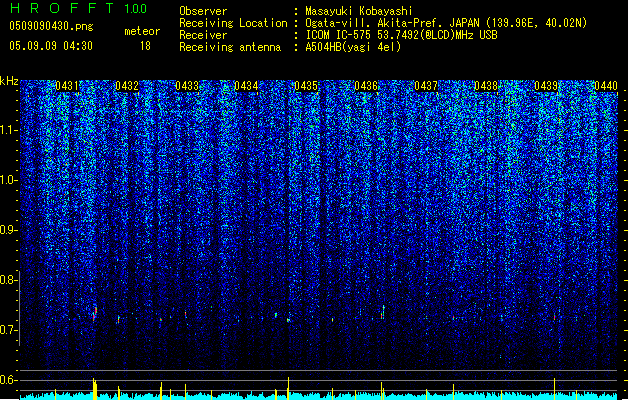This screenshot has width=629, height=400.
Task: Click the 0436 time marker
Action: [x=366, y=86]
